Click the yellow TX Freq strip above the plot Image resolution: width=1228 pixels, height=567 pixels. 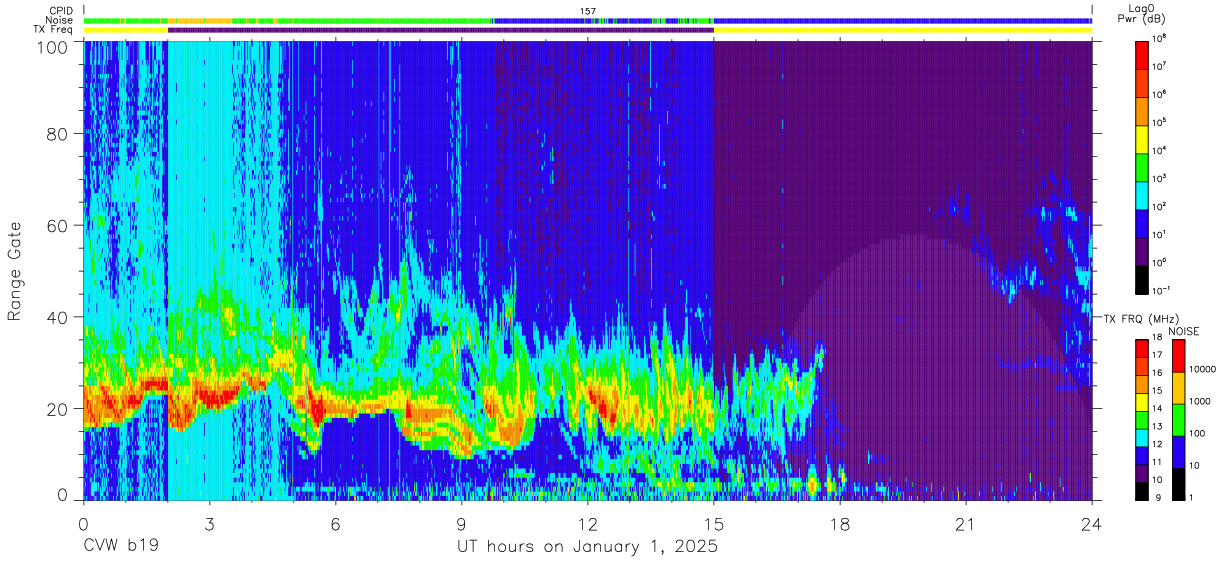pyautogui.click(x=903, y=30)
